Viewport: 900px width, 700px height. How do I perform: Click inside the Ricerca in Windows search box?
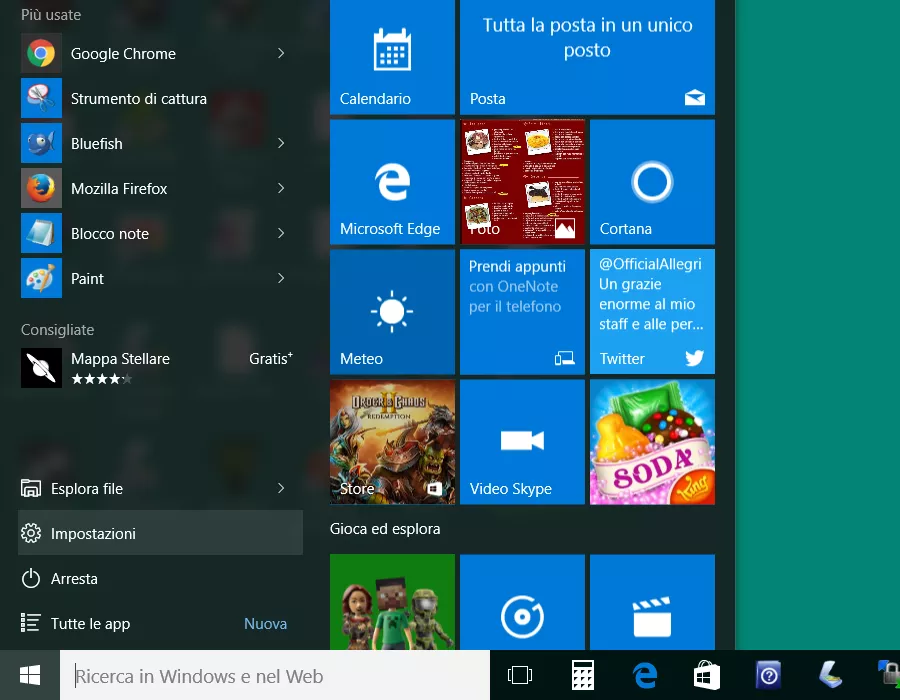pos(200,675)
